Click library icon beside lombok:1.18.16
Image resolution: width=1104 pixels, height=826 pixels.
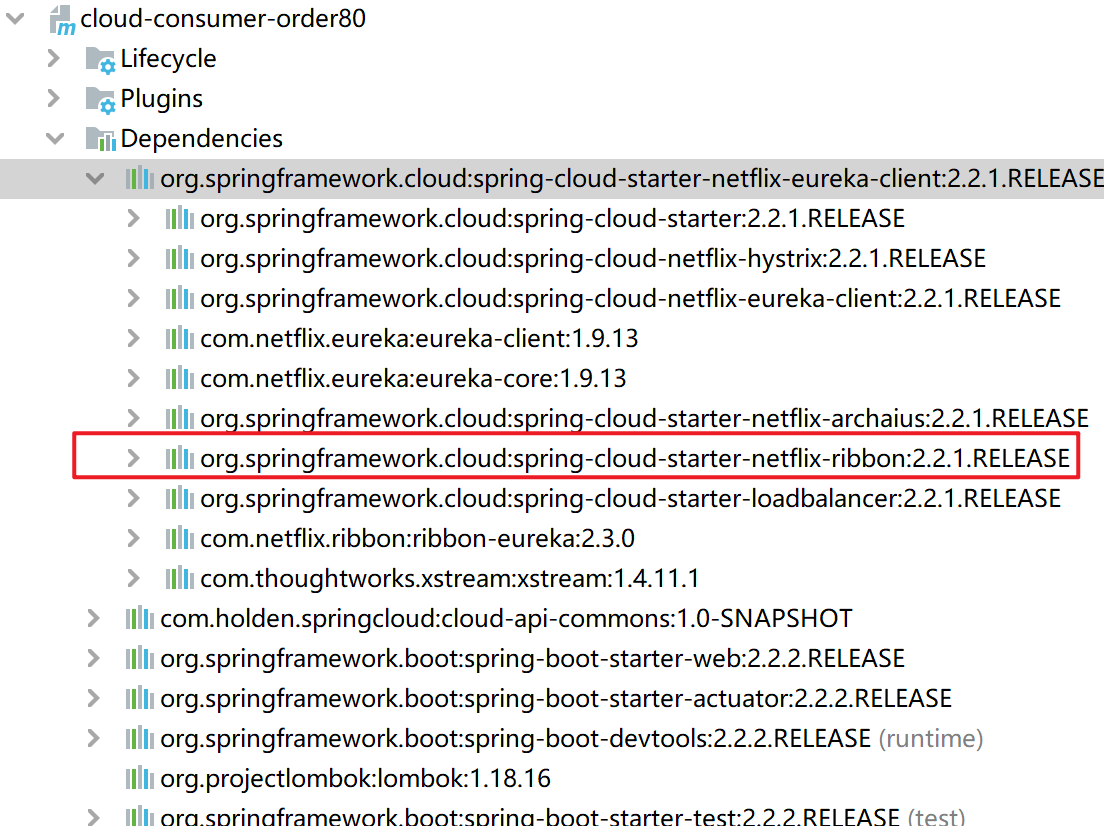click(139, 779)
